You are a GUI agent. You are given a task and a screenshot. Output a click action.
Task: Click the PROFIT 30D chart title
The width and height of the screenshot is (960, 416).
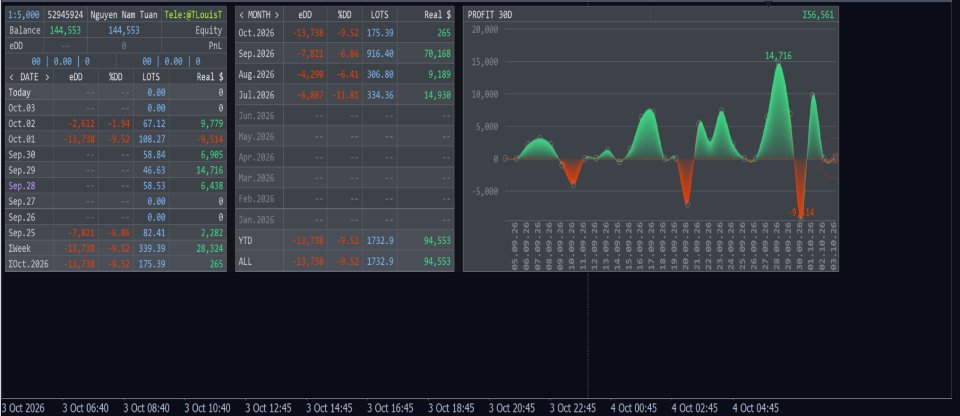tap(490, 15)
